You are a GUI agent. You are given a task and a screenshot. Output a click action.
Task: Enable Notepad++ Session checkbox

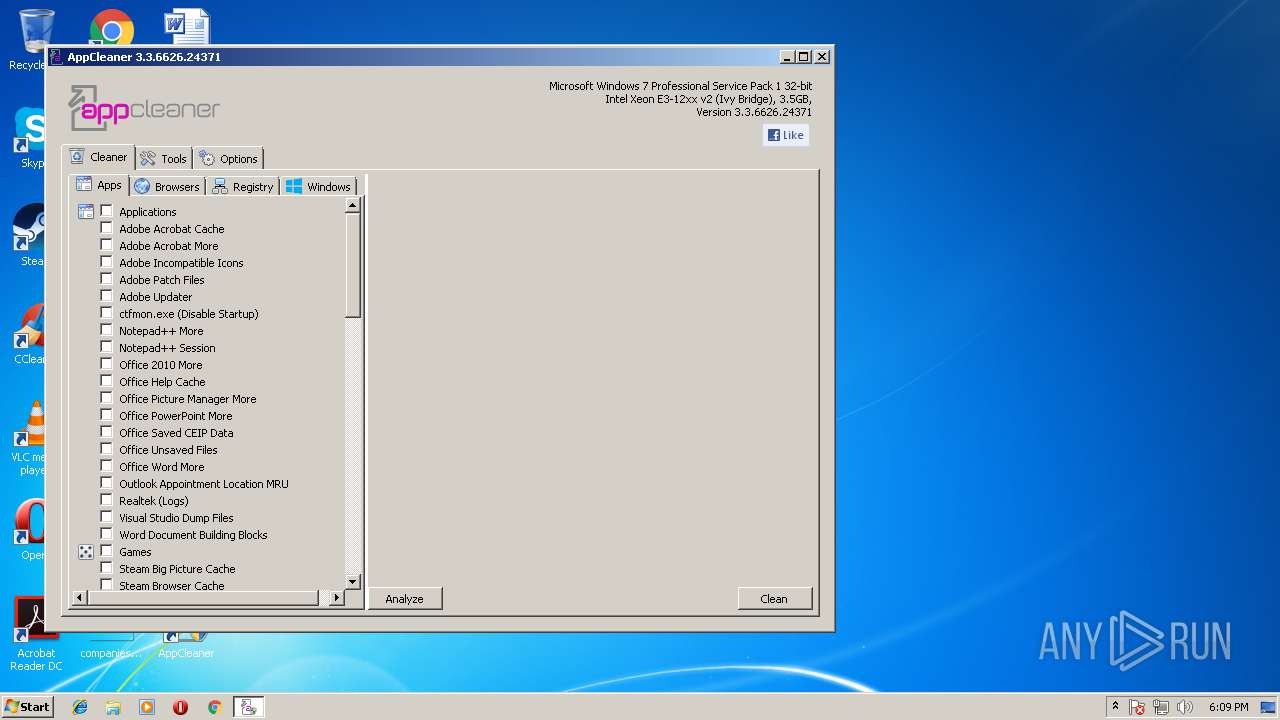tap(107, 347)
